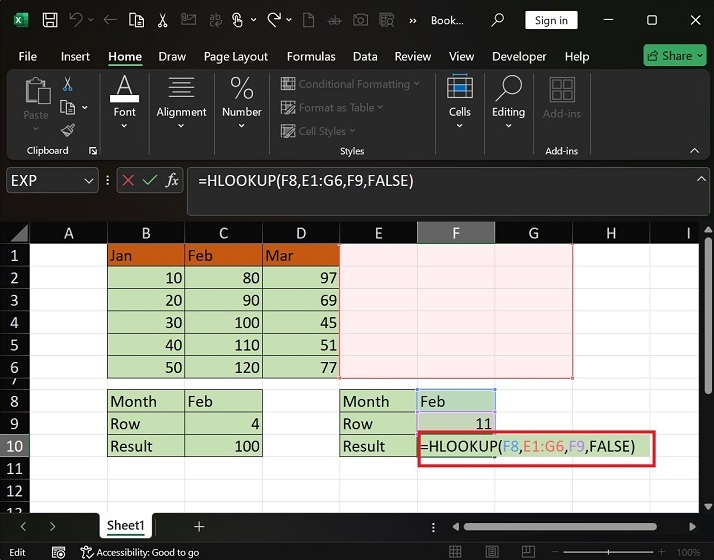Open the Insert Function fx dialog

[172, 180]
